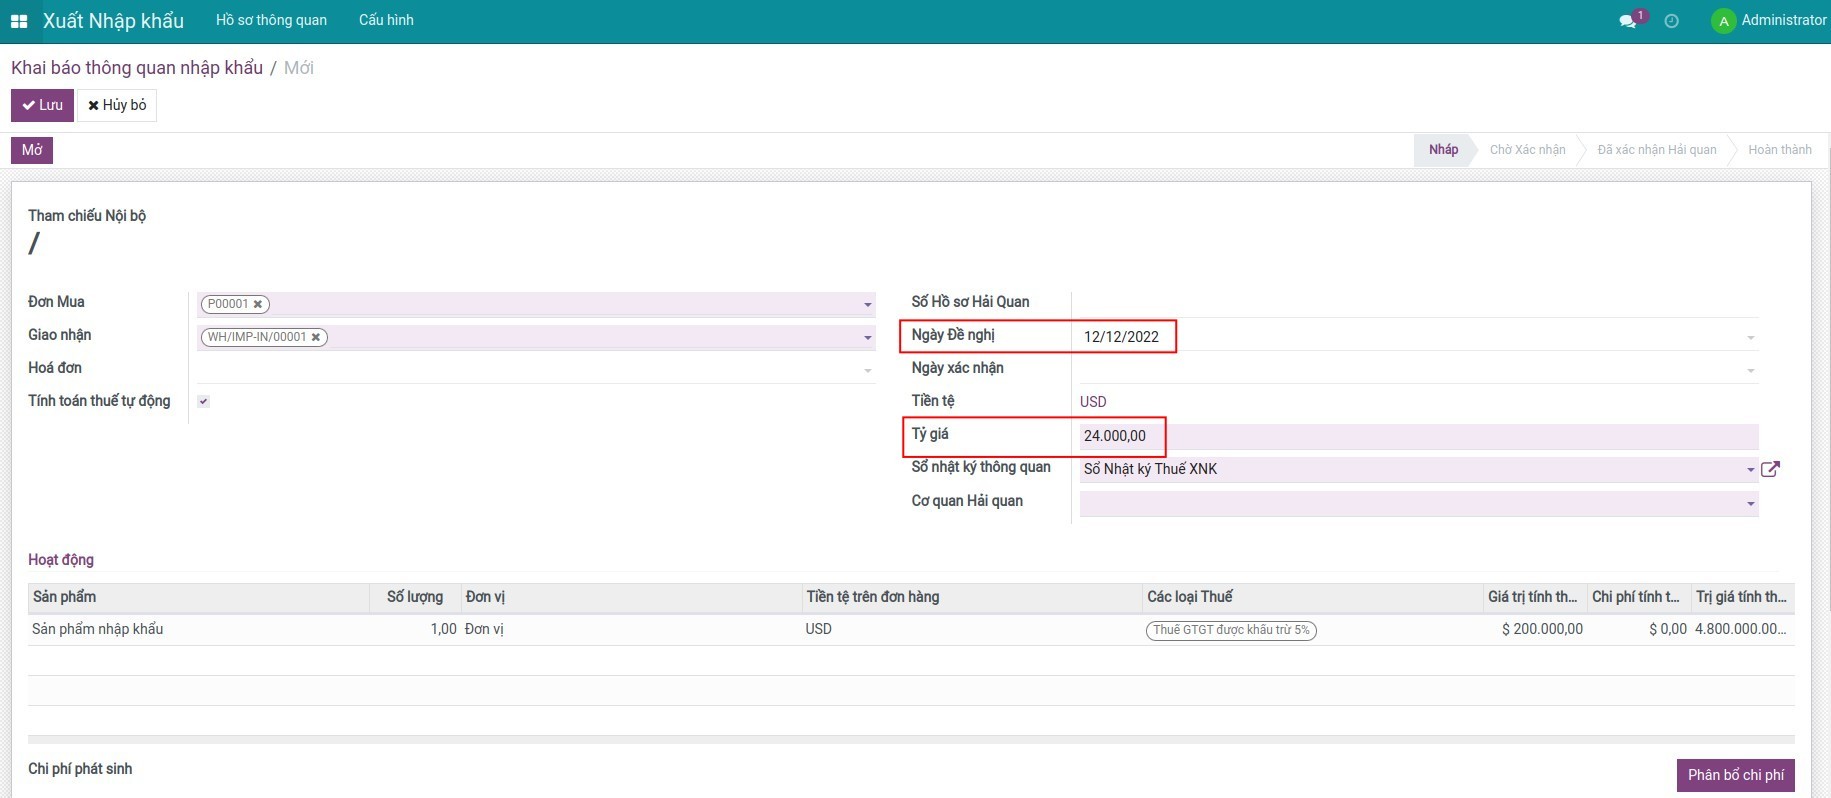This screenshot has width=1831, height=798.
Task: Remove the P00001 tag
Action: point(258,304)
